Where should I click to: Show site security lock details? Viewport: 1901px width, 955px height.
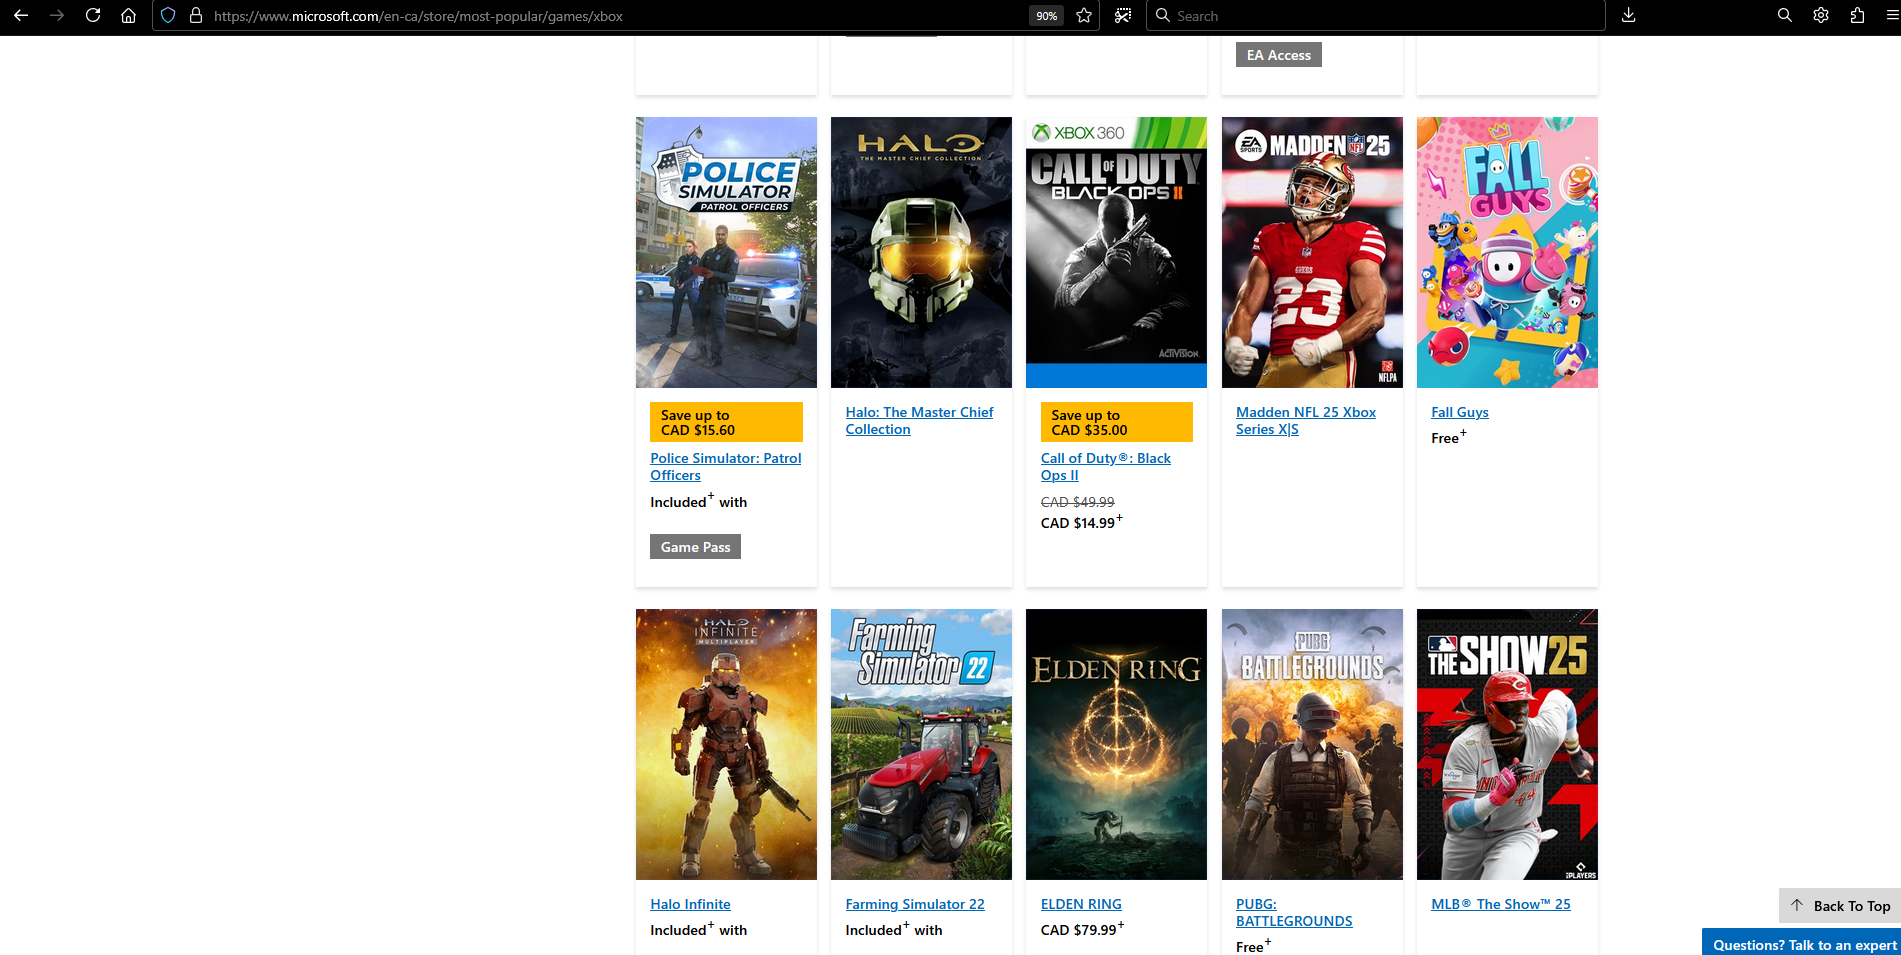point(196,16)
